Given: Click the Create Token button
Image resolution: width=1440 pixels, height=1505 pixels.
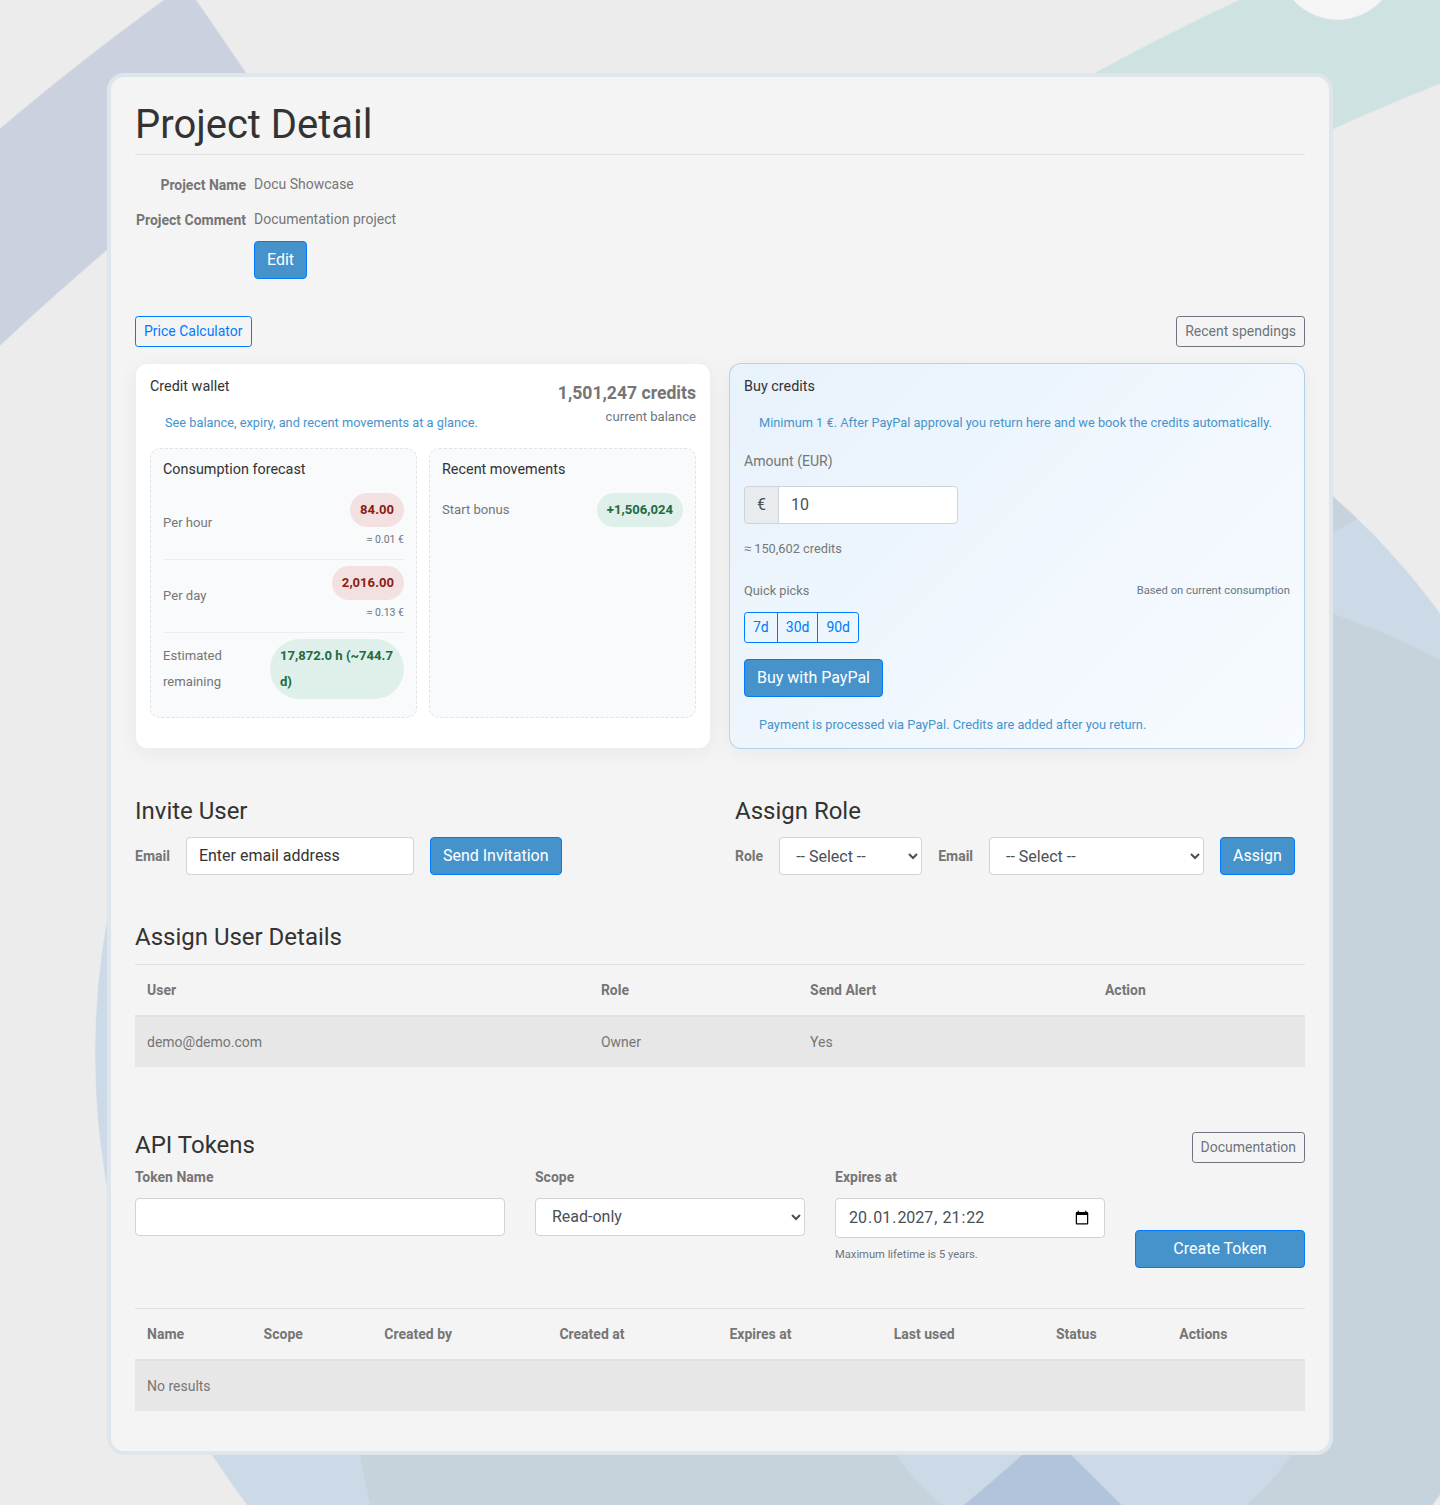Looking at the screenshot, I should (x=1220, y=1249).
